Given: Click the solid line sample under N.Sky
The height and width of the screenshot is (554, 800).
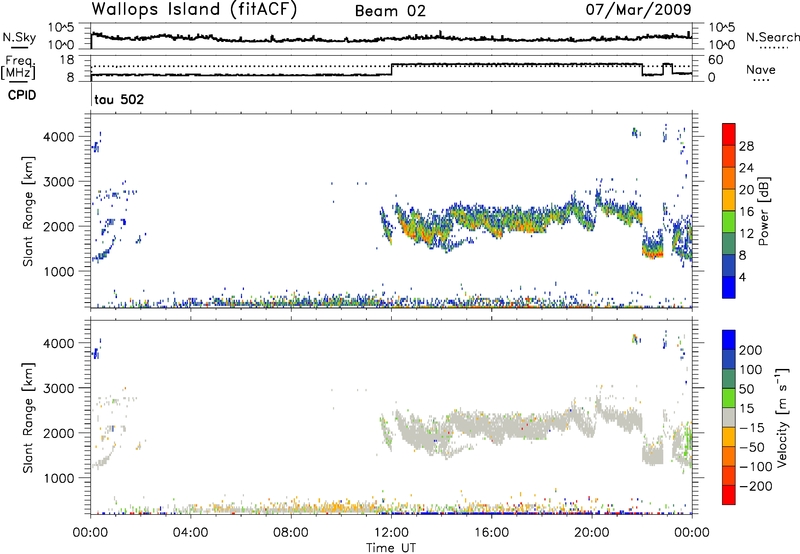Looking at the screenshot, I should tap(19, 46).
